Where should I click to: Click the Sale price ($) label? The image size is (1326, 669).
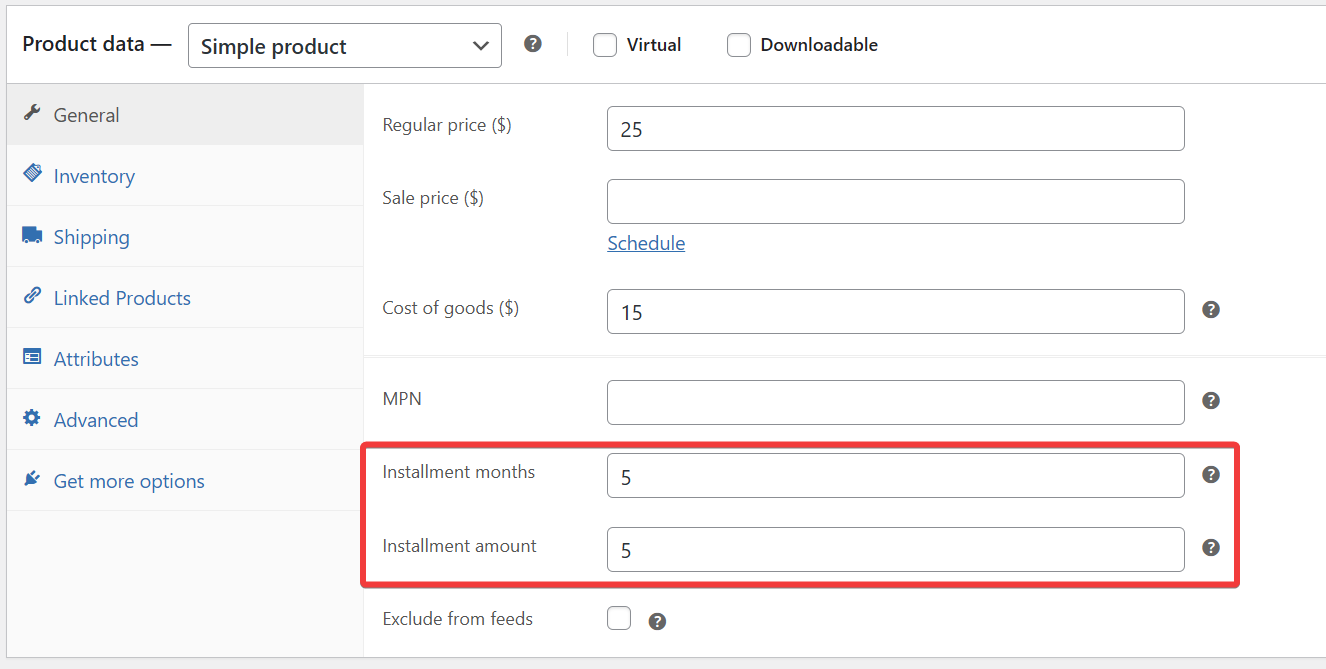click(433, 198)
